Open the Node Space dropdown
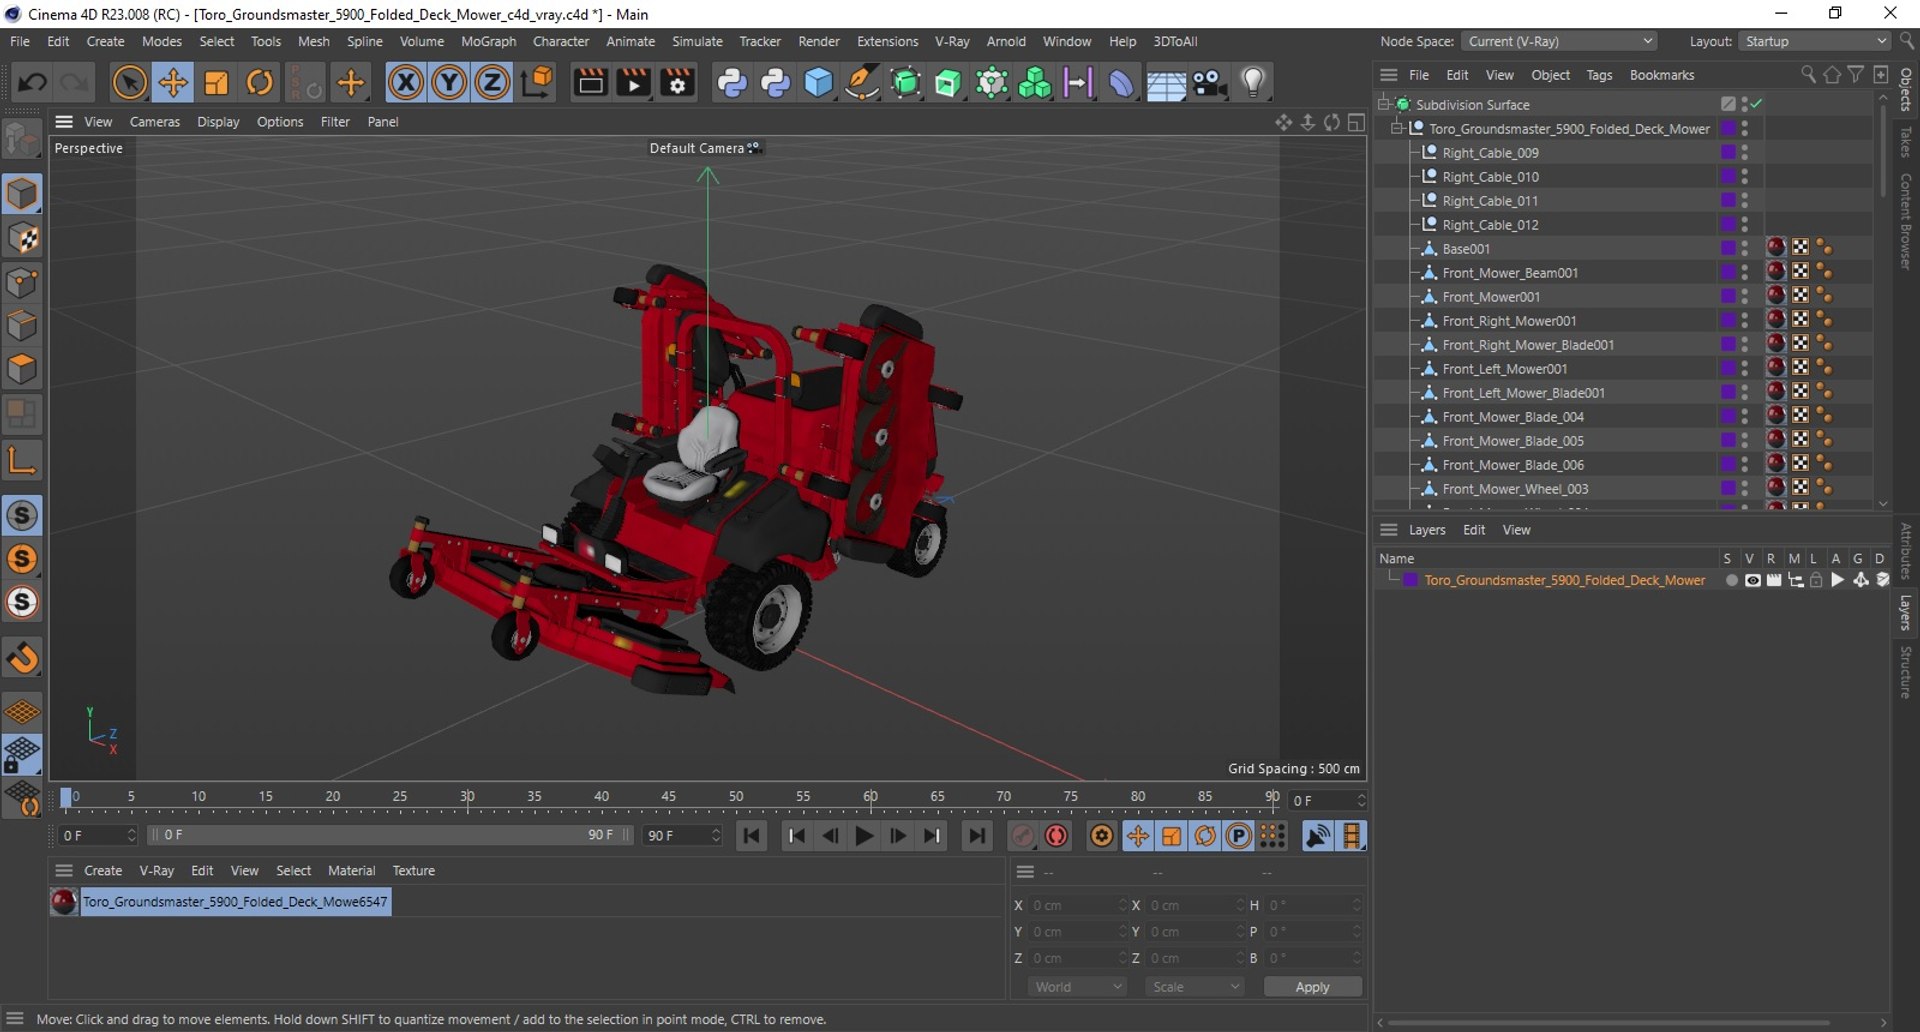 click(1559, 41)
